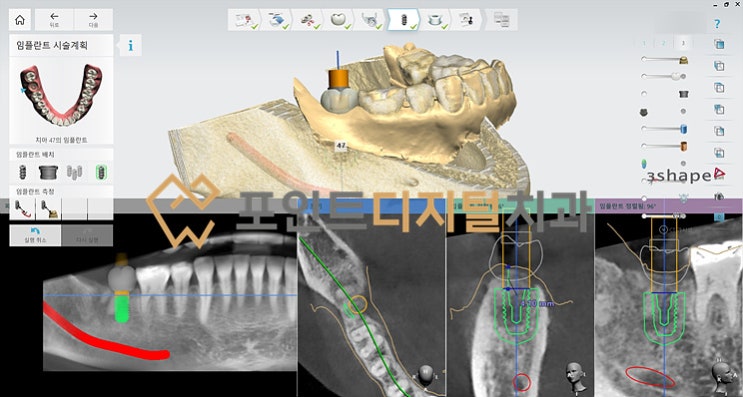Open the approval stamp workflow step

(x=467, y=20)
